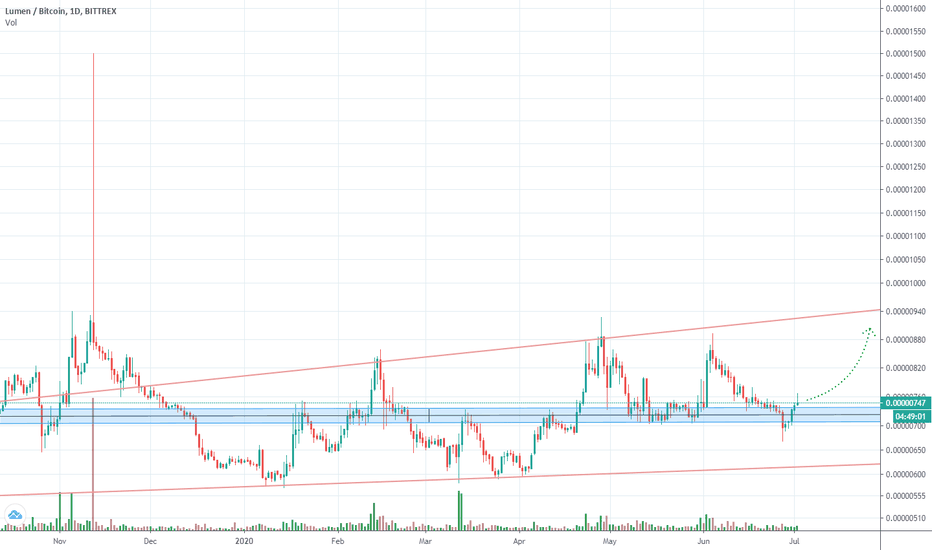This screenshot has height=550, width=932.
Task: Click the Jun date axis label
Action: pyautogui.click(x=704, y=541)
